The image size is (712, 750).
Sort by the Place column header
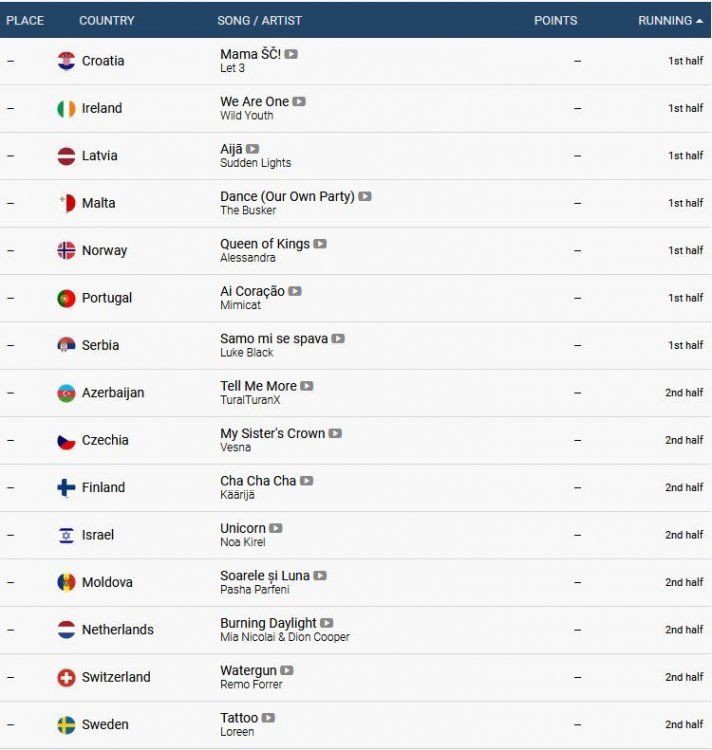(25, 20)
